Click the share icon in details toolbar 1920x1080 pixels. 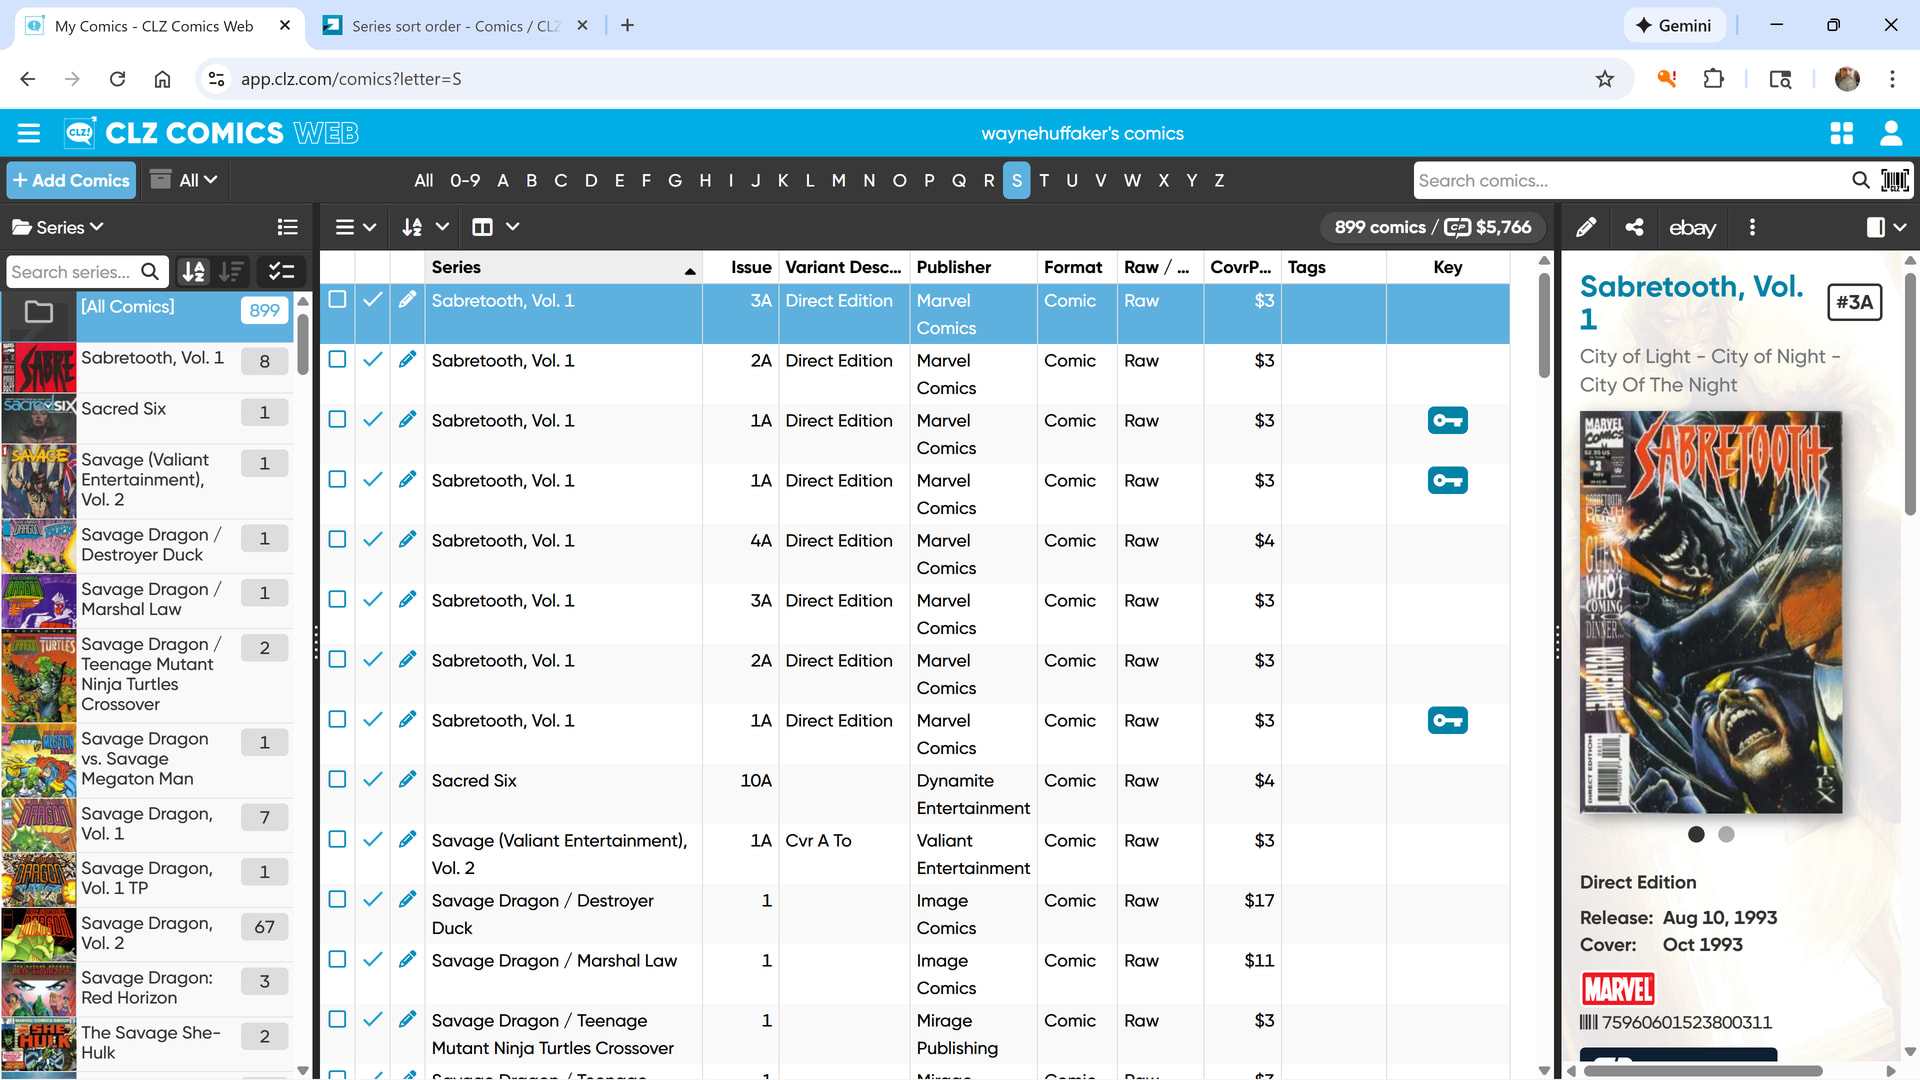click(x=1634, y=227)
